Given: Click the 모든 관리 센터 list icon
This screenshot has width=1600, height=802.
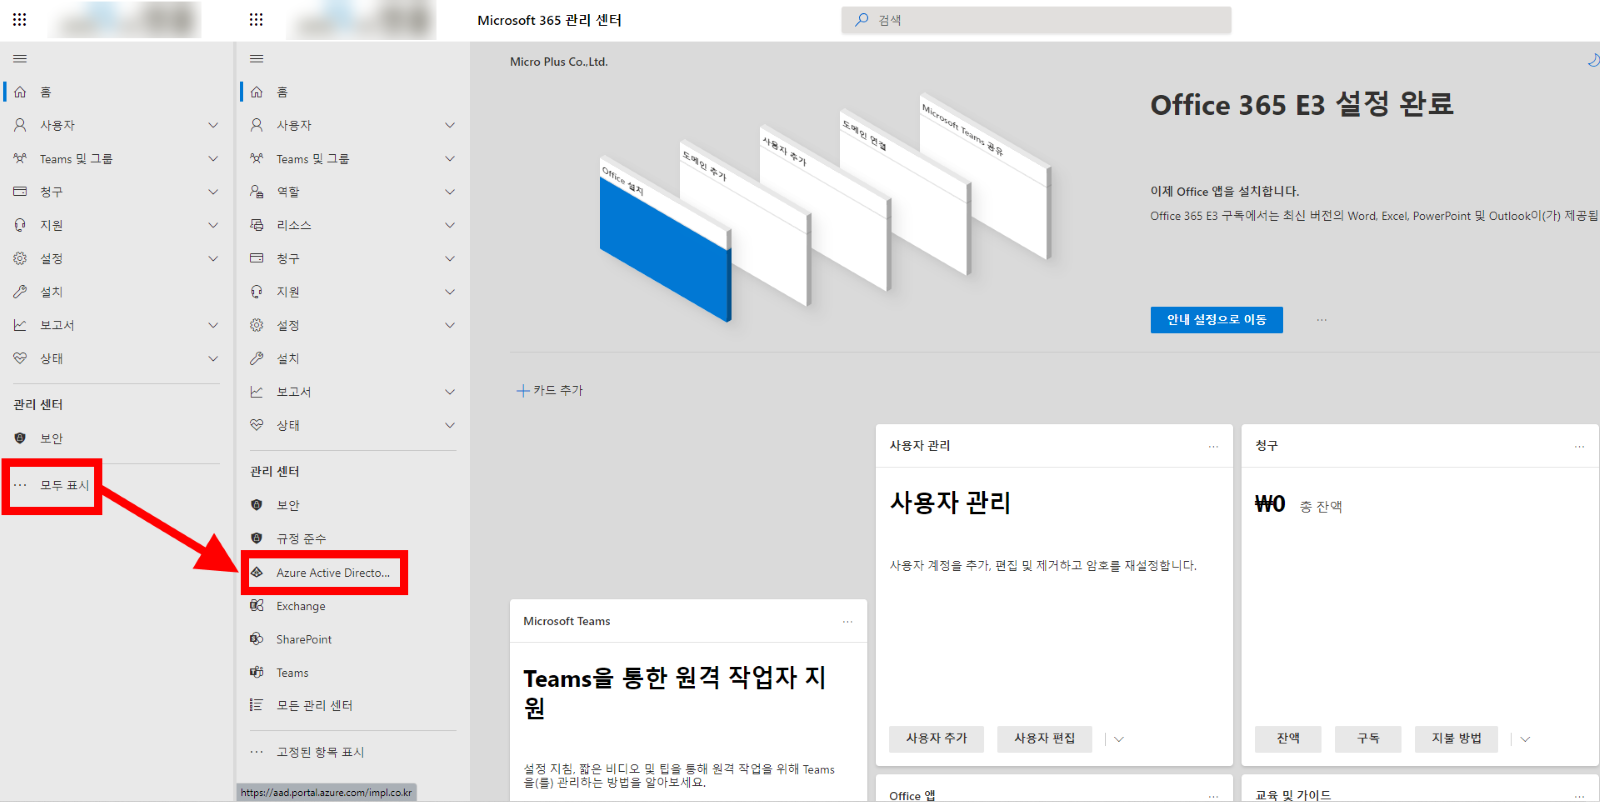Looking at the screenshot, I should coord(257,705).
